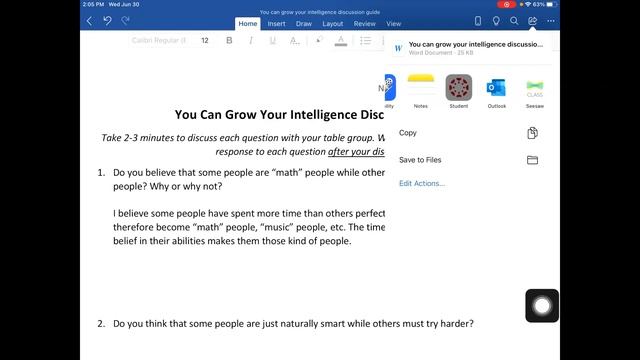
Task: Share document to Seesaw Class app
Action: point(535,91)
